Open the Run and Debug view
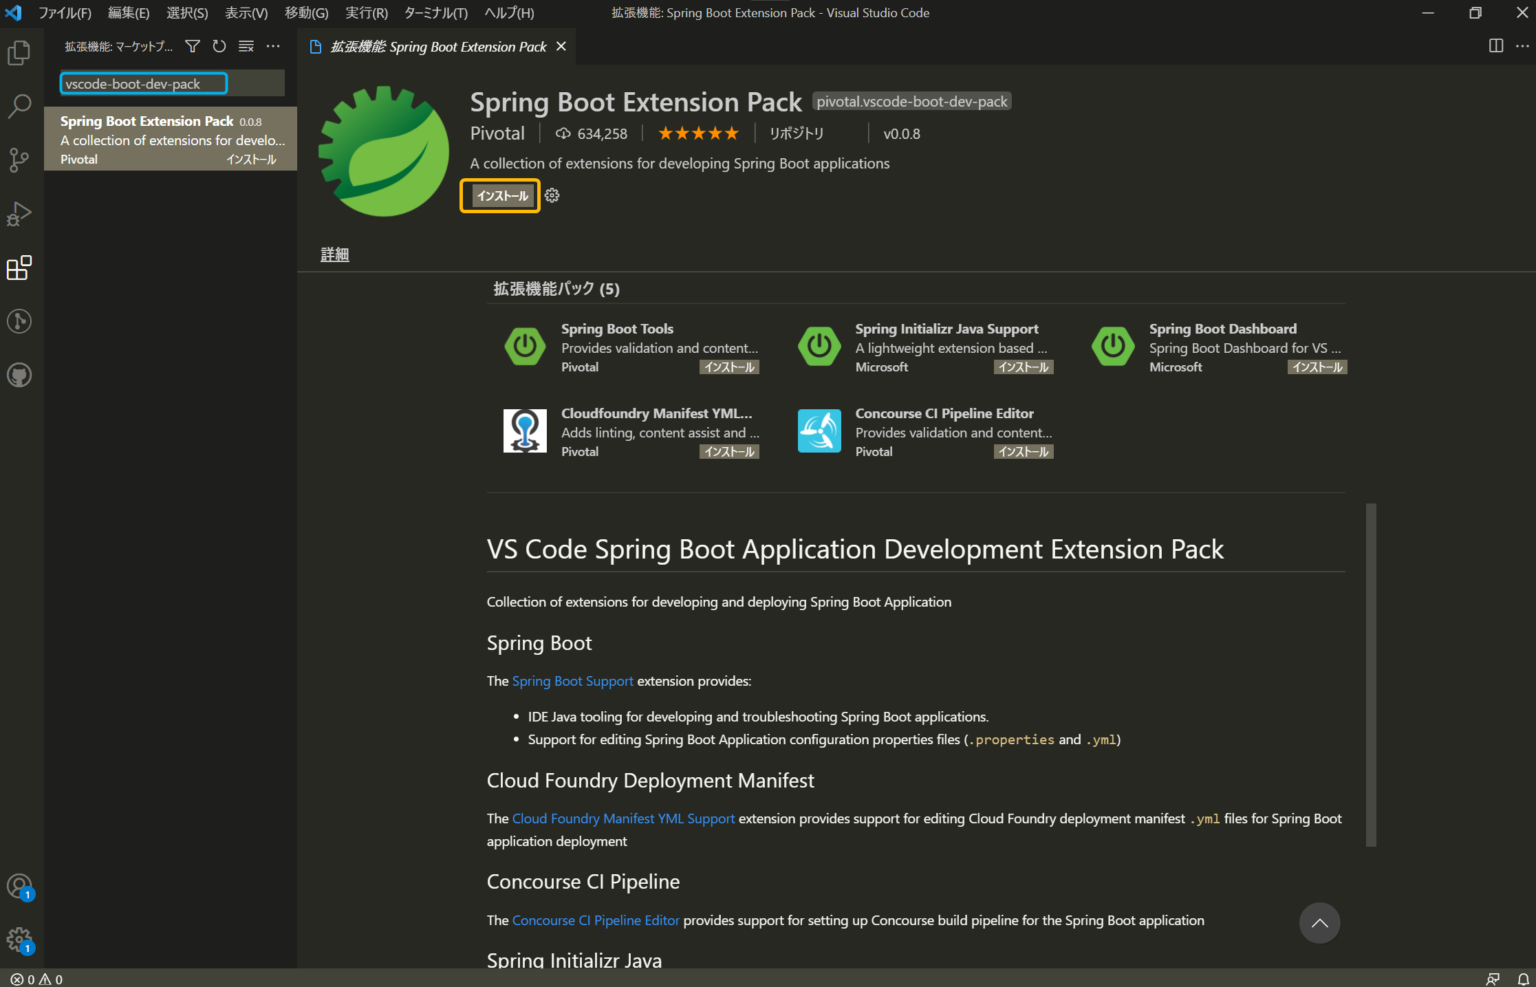 coord(19,214)
